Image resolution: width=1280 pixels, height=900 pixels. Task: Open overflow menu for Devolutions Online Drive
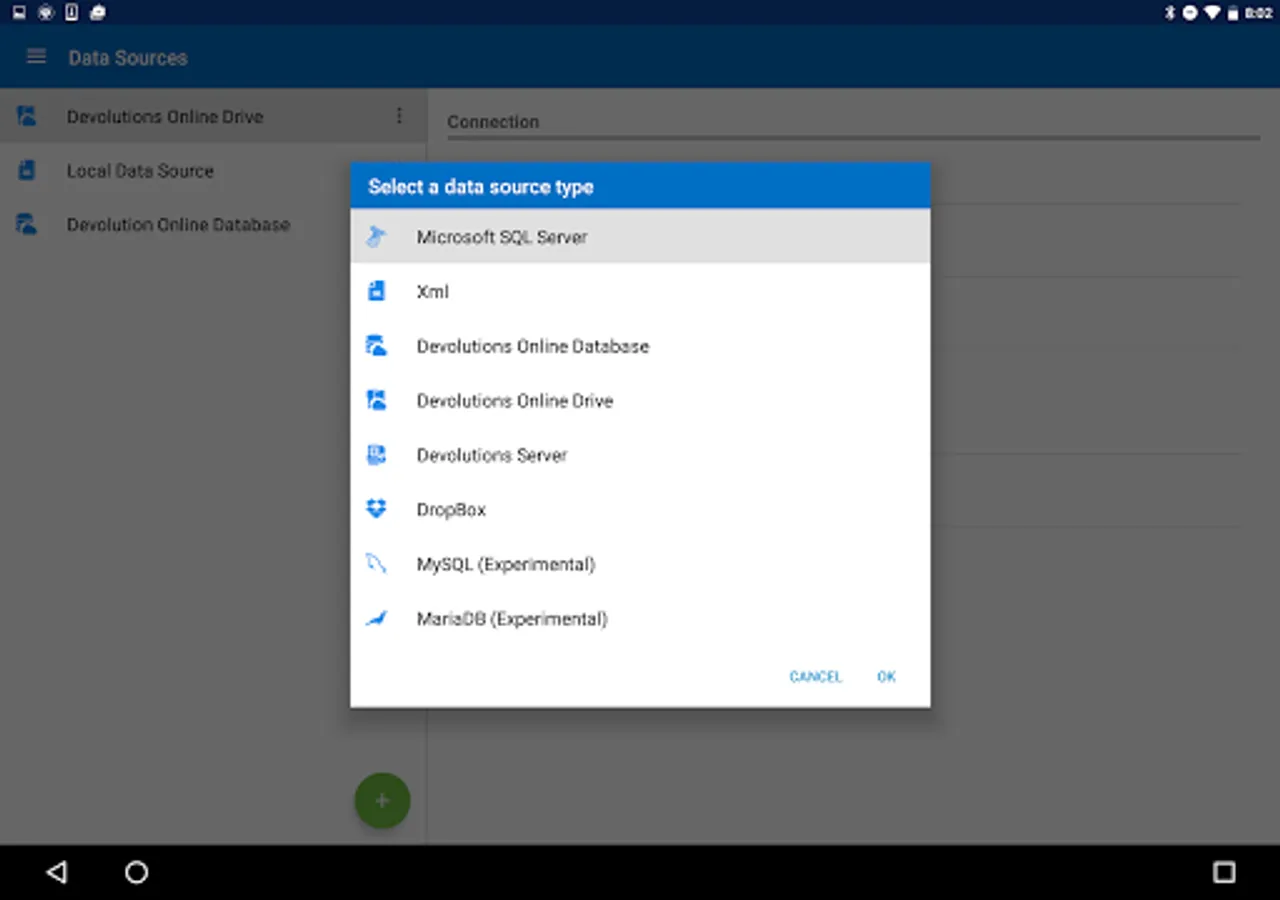coord(399,116)
